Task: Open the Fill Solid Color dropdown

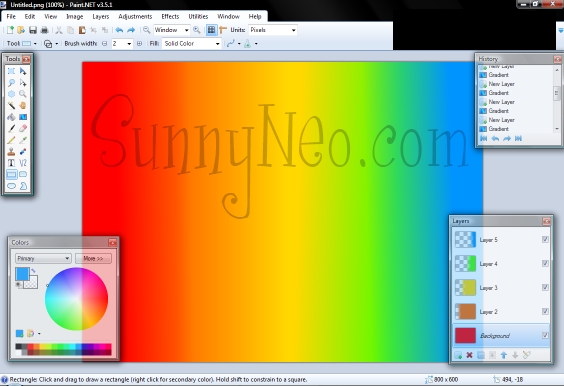Action: 191,44
